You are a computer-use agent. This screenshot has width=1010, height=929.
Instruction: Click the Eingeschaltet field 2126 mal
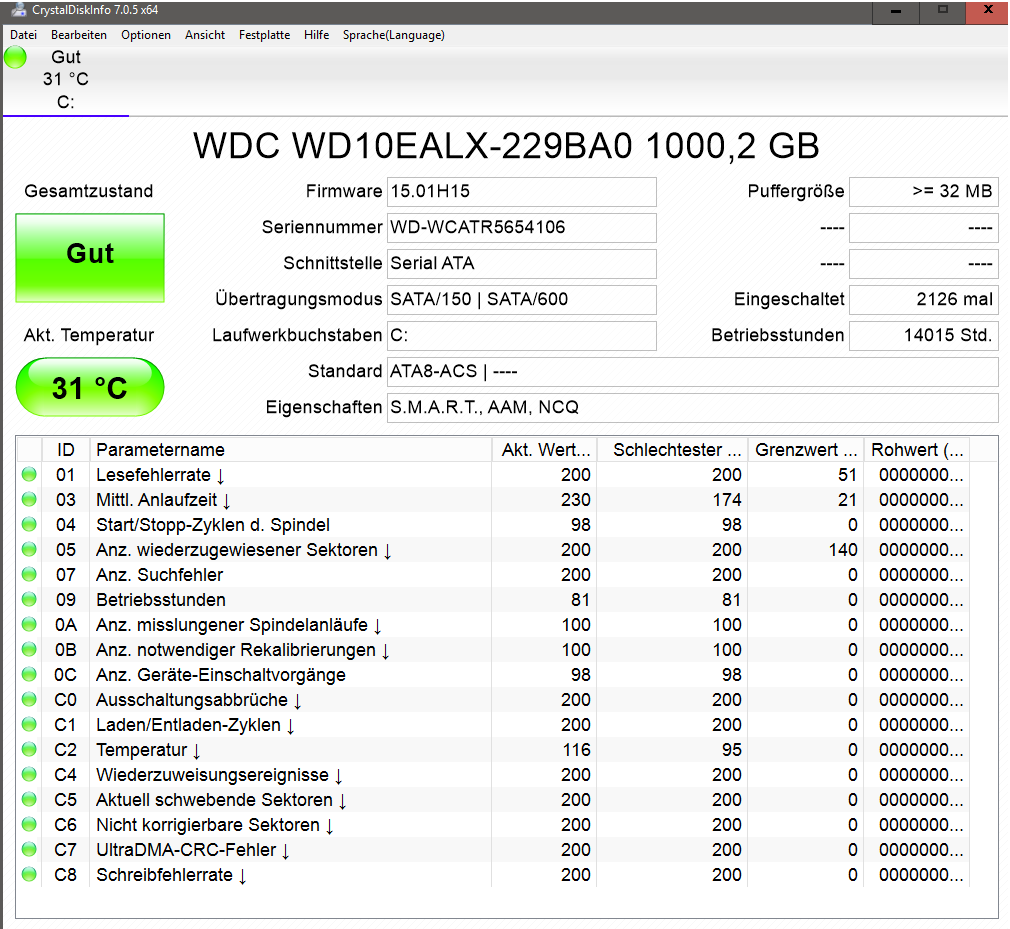click(924, 300)
